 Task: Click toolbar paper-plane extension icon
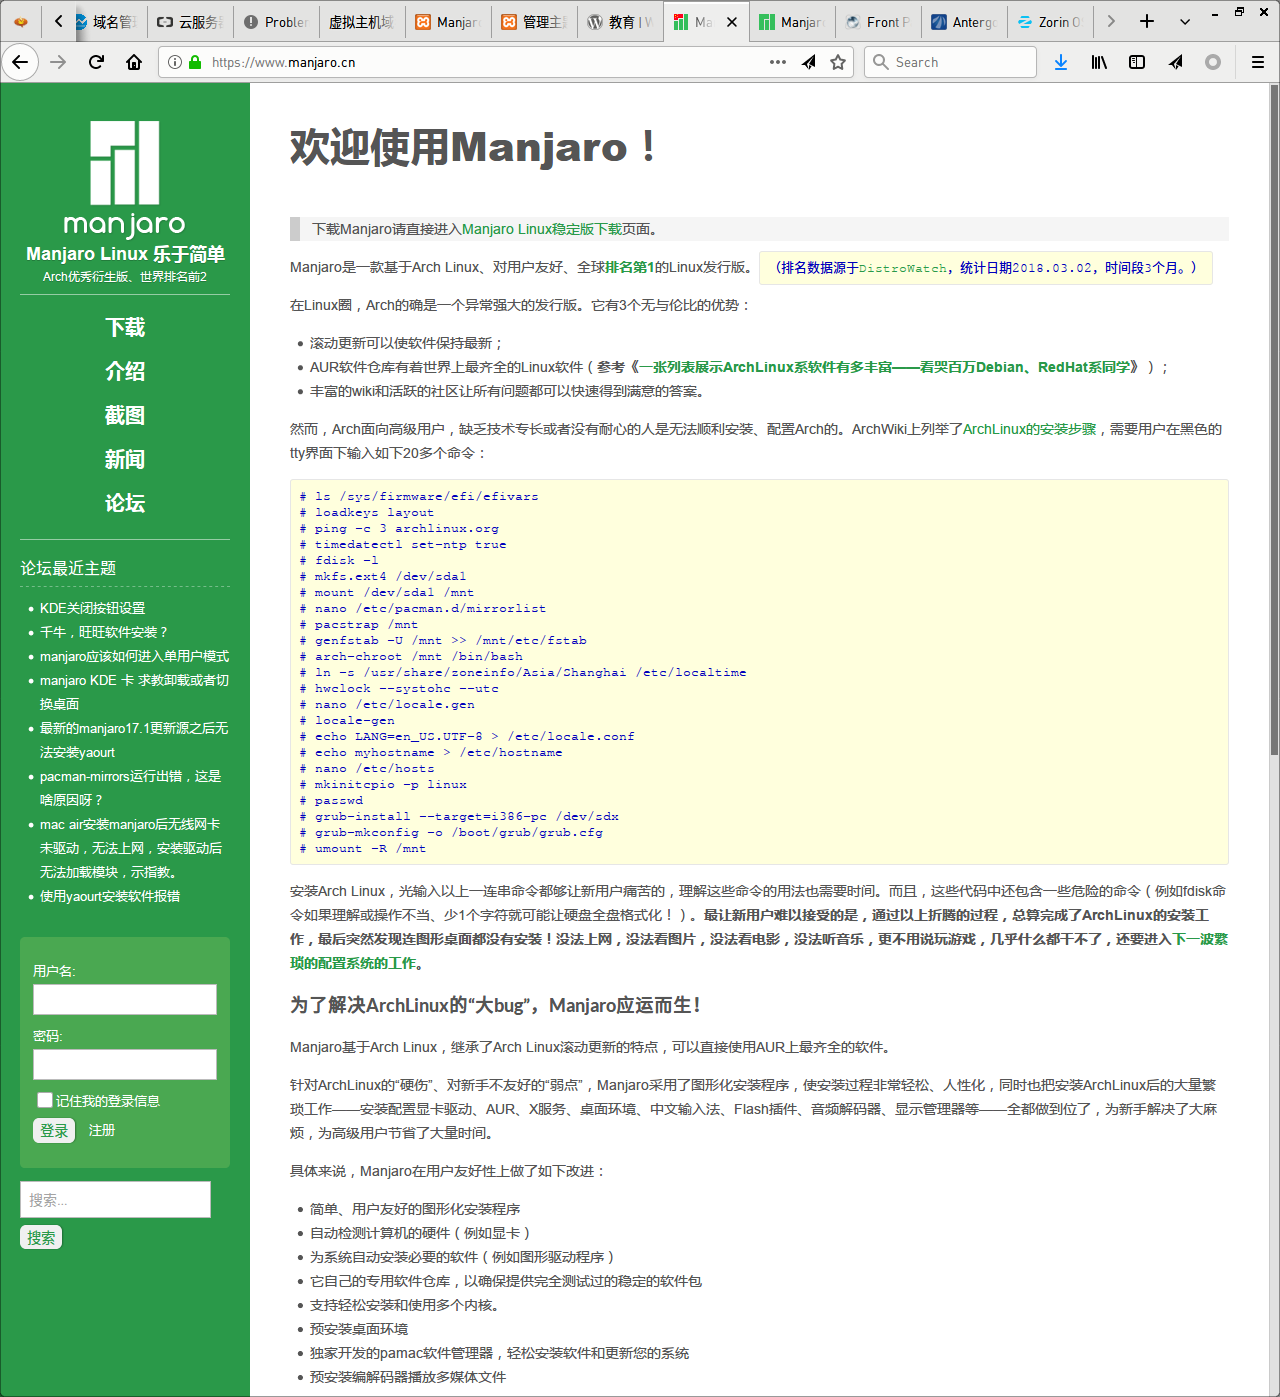pos(1175,62)
